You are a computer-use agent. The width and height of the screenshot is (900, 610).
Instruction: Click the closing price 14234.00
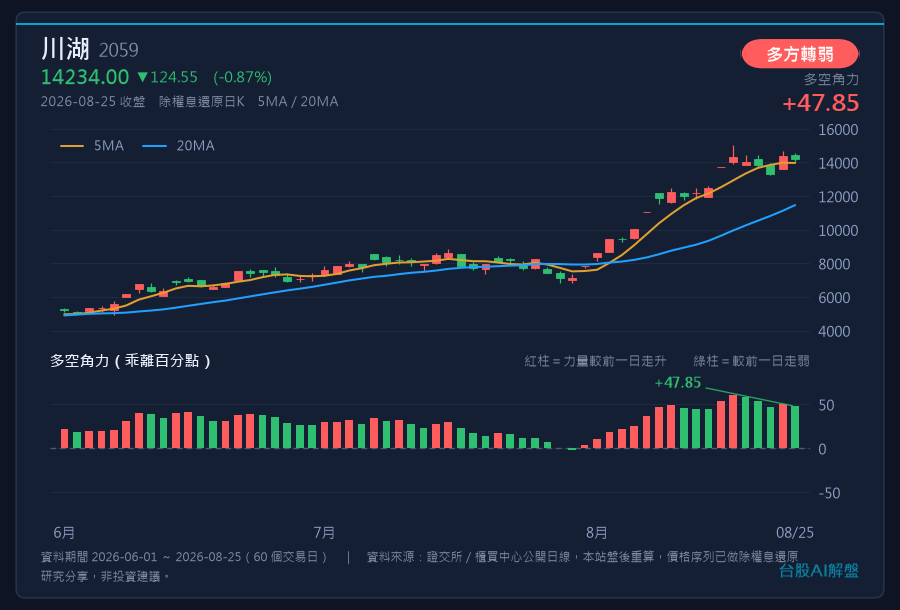pos(85,77)
